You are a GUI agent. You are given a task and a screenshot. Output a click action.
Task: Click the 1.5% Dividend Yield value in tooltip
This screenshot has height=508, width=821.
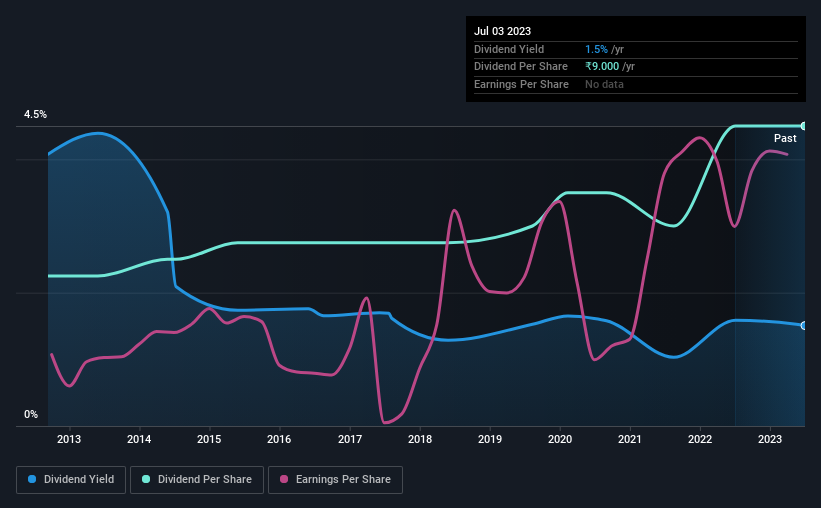coord(596,49)
